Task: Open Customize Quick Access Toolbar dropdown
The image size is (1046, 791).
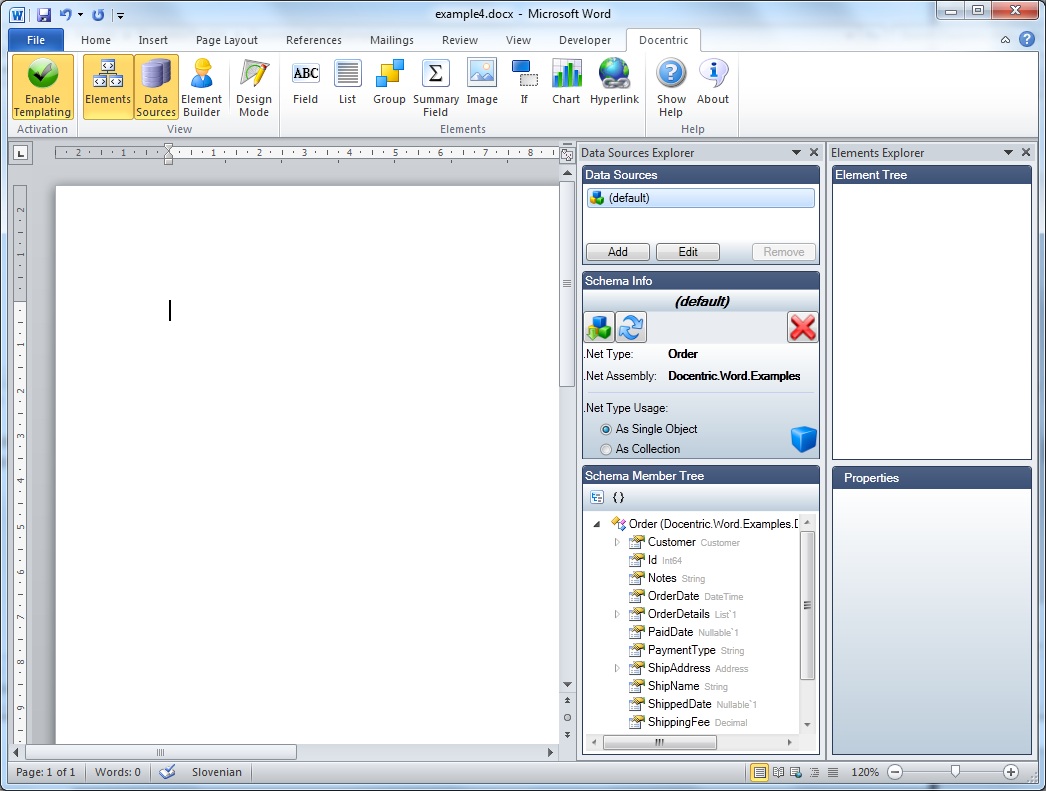Action: [x=120, y=15]
